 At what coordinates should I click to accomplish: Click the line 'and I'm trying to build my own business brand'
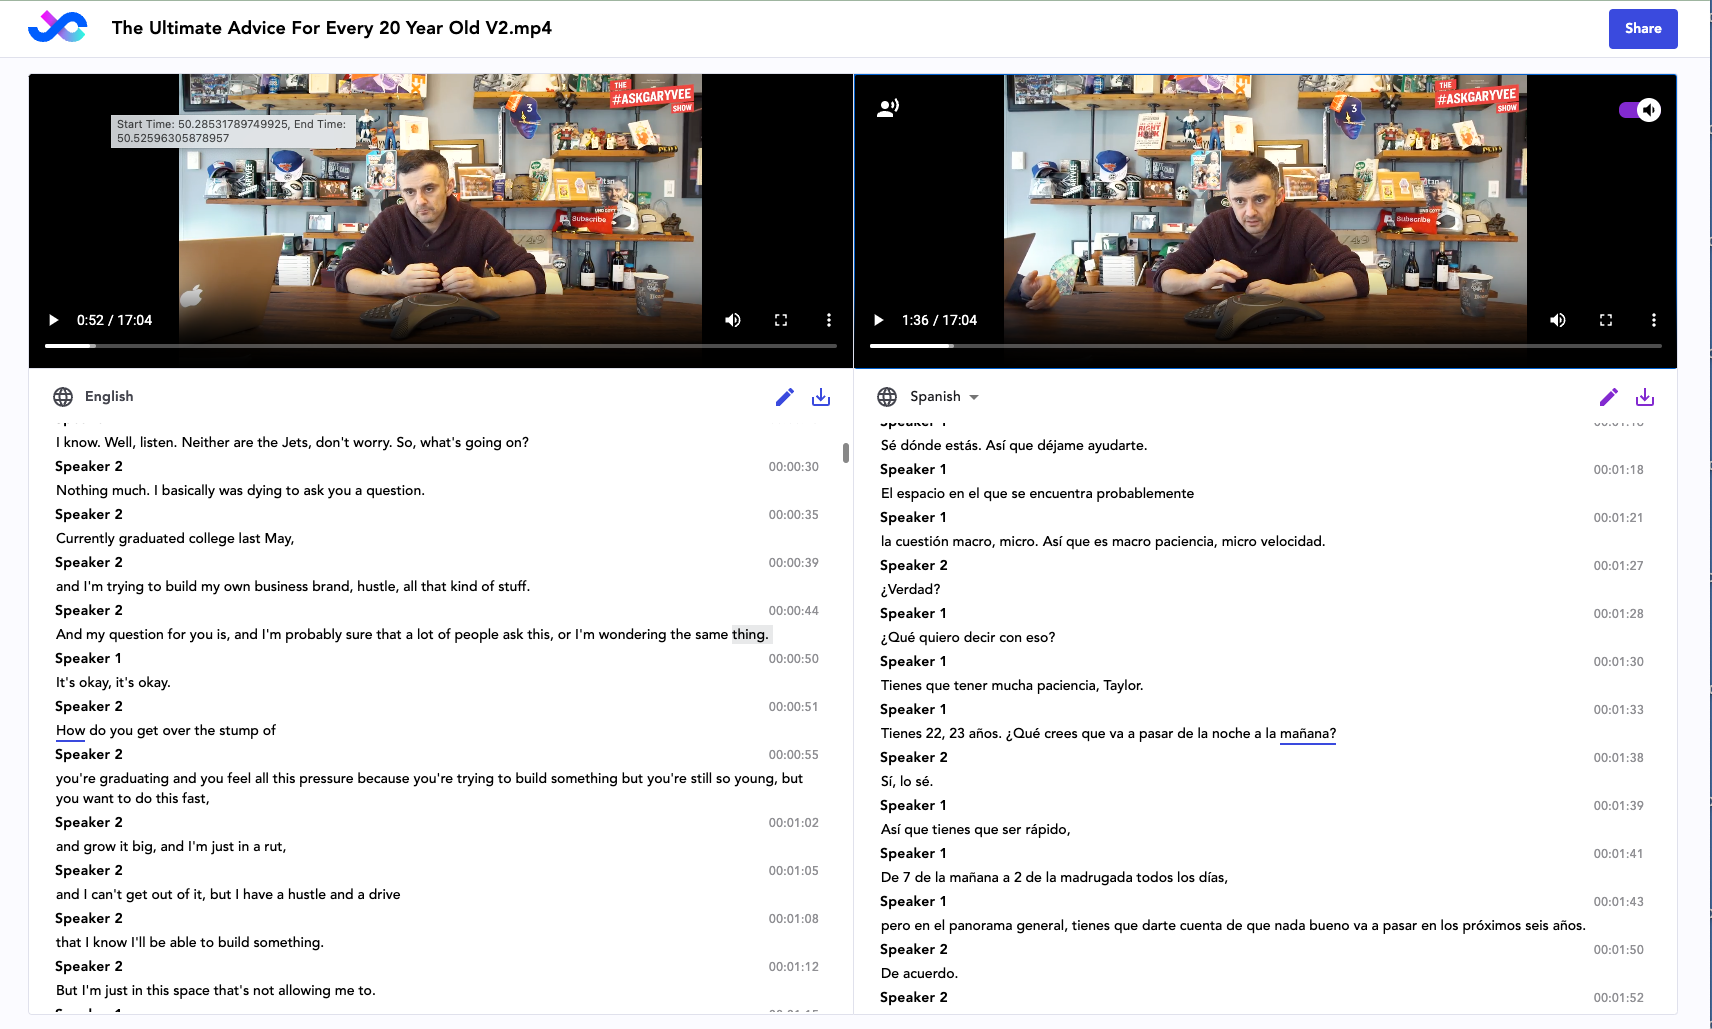coord(293,586)
